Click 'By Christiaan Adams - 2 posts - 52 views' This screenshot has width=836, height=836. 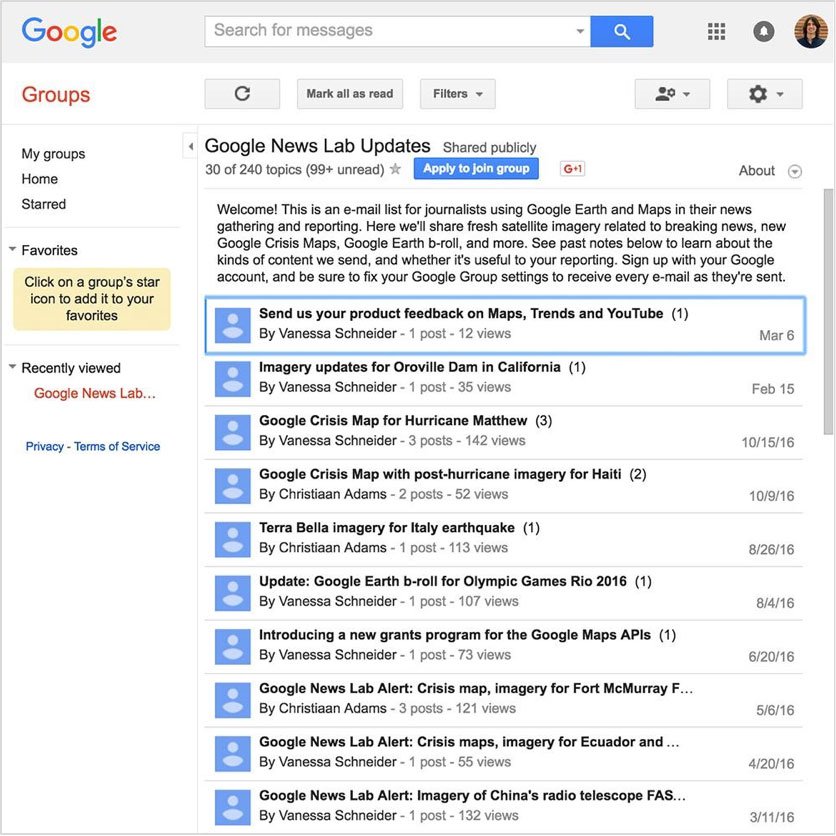[383, 495]
